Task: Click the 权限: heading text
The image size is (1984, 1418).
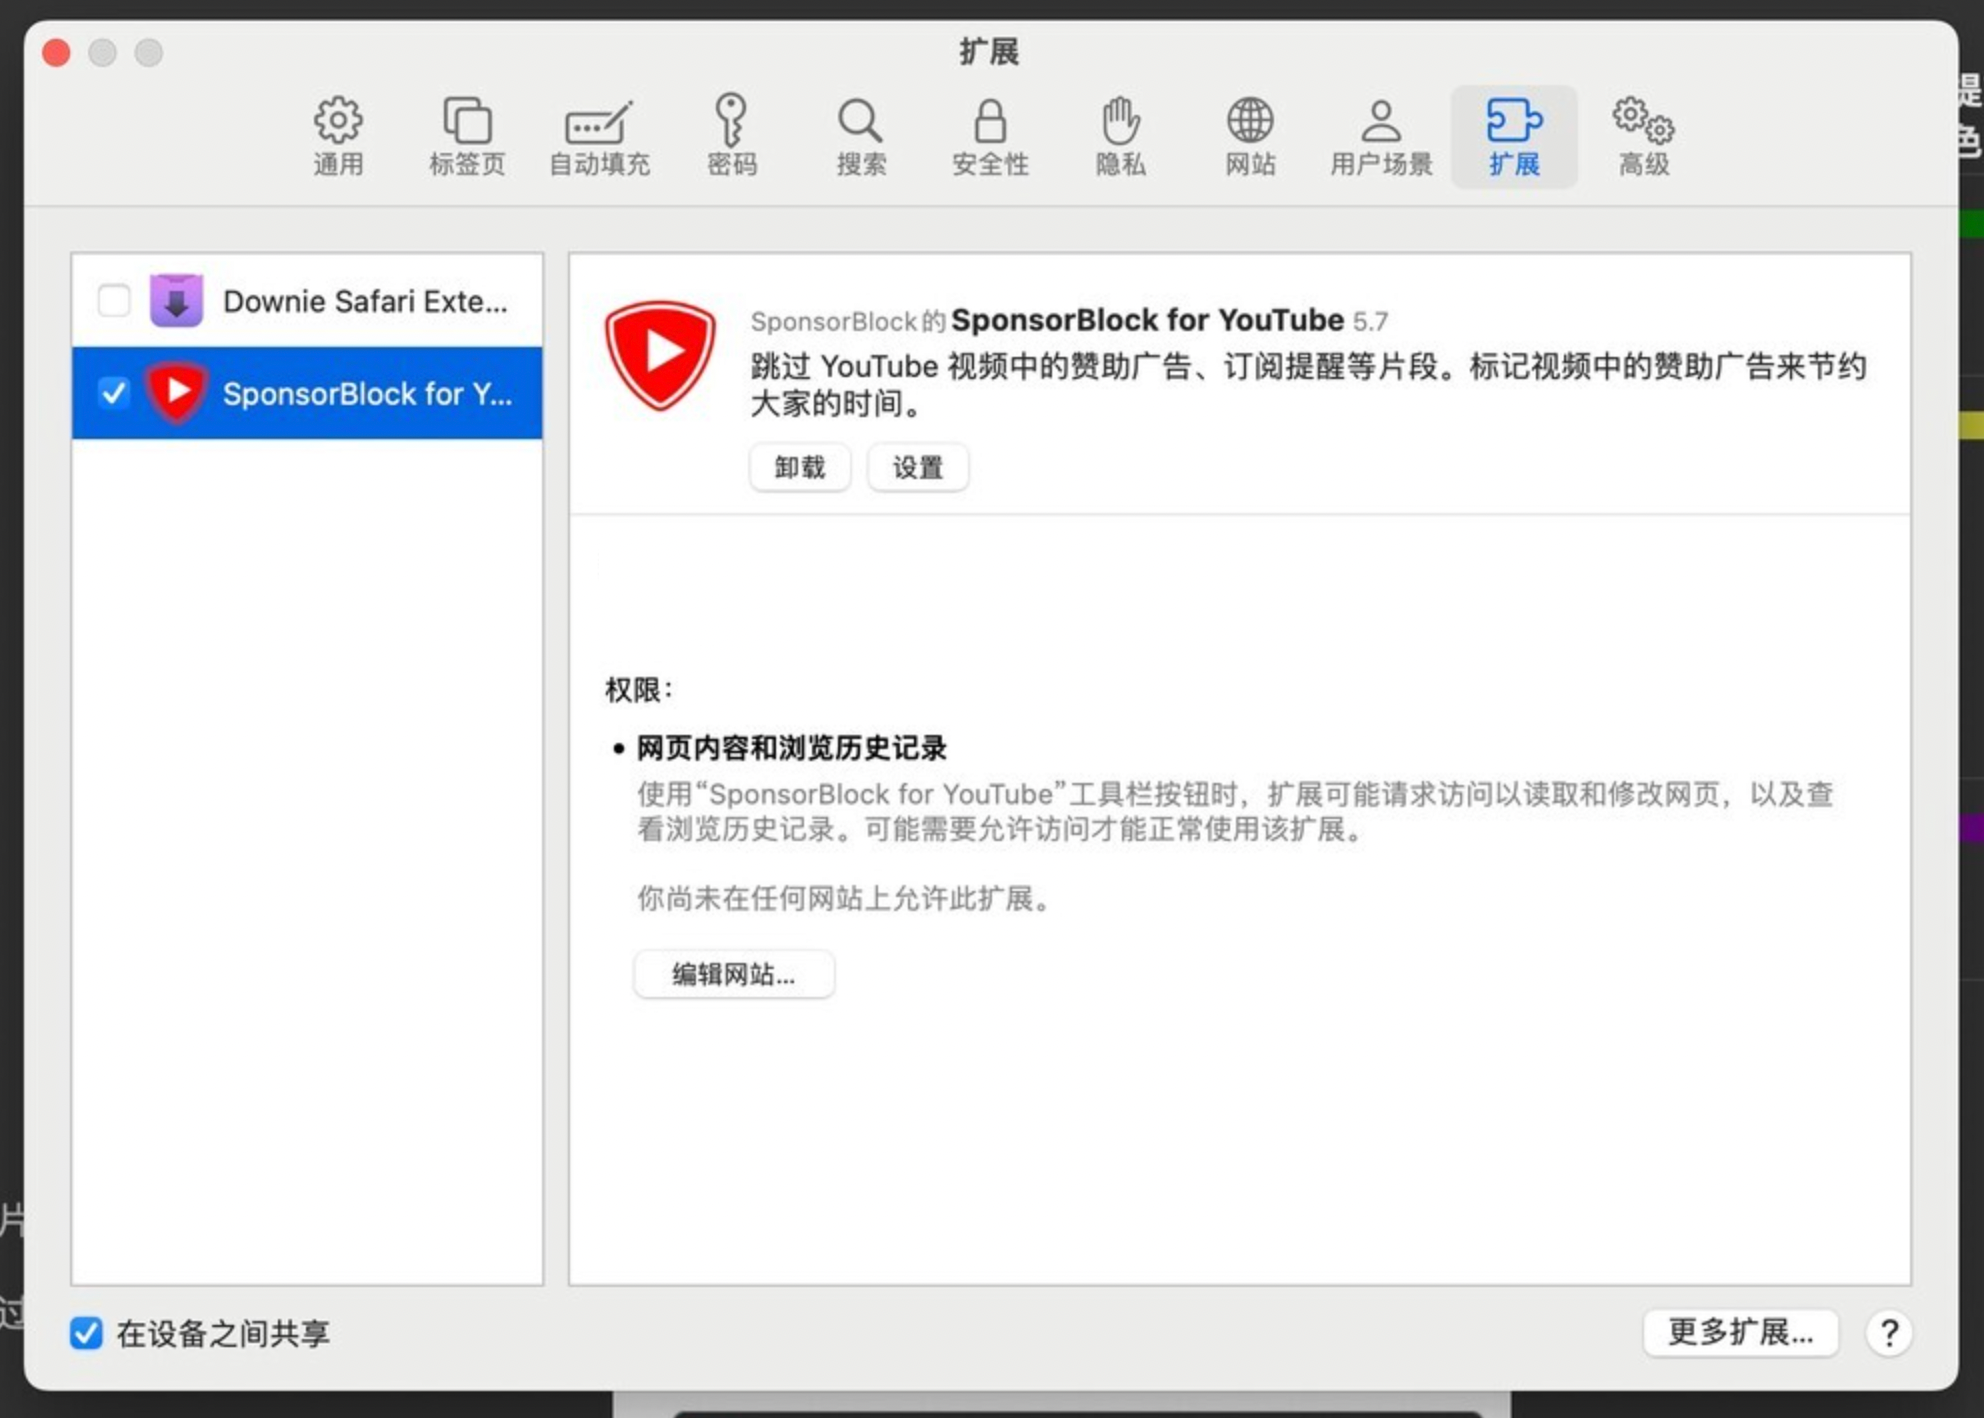Action: (639, 690)
